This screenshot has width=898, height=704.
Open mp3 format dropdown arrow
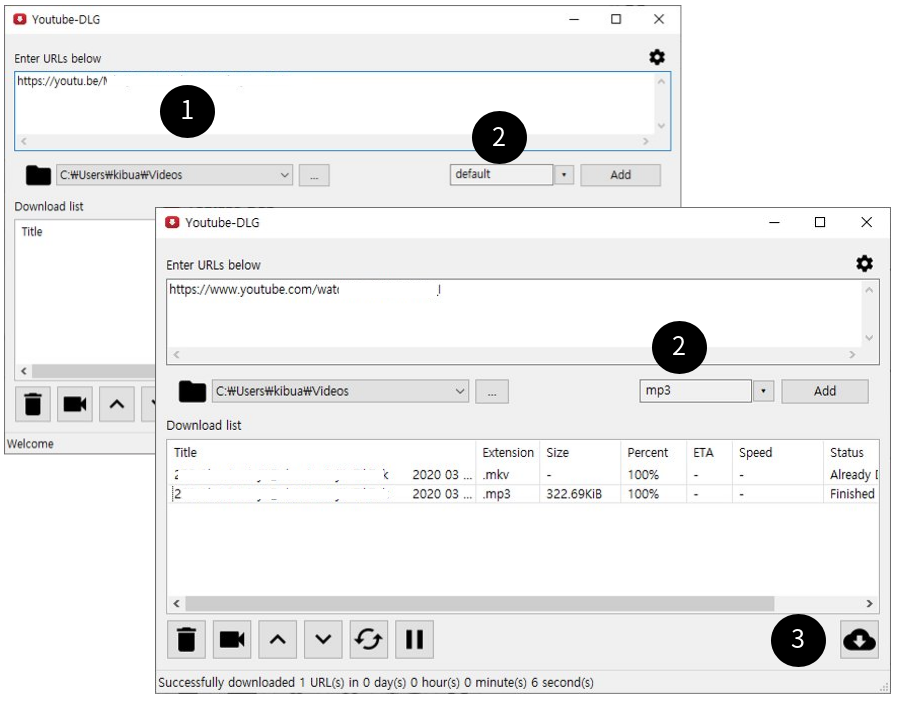(x=763, y=391)
